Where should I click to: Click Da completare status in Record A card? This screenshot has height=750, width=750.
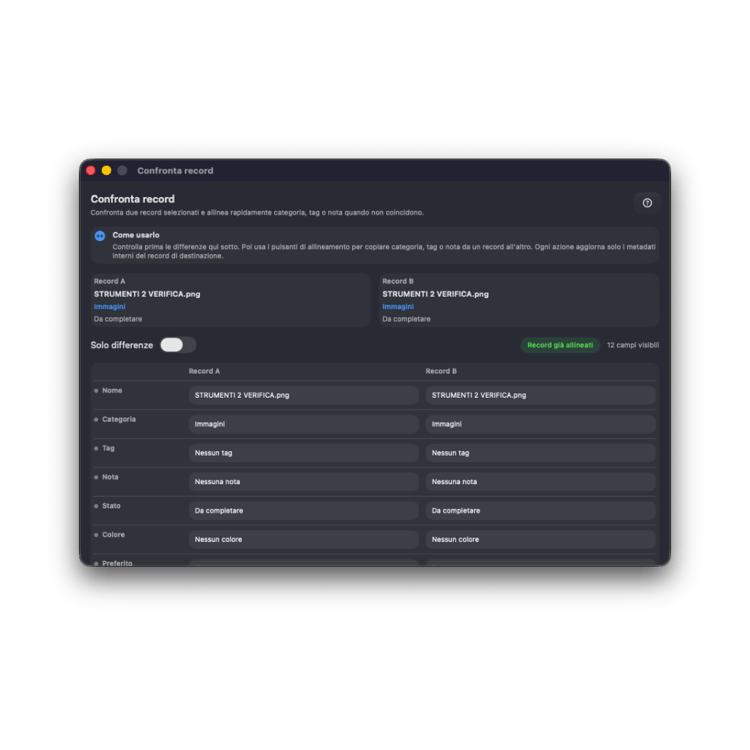point(118,319)
